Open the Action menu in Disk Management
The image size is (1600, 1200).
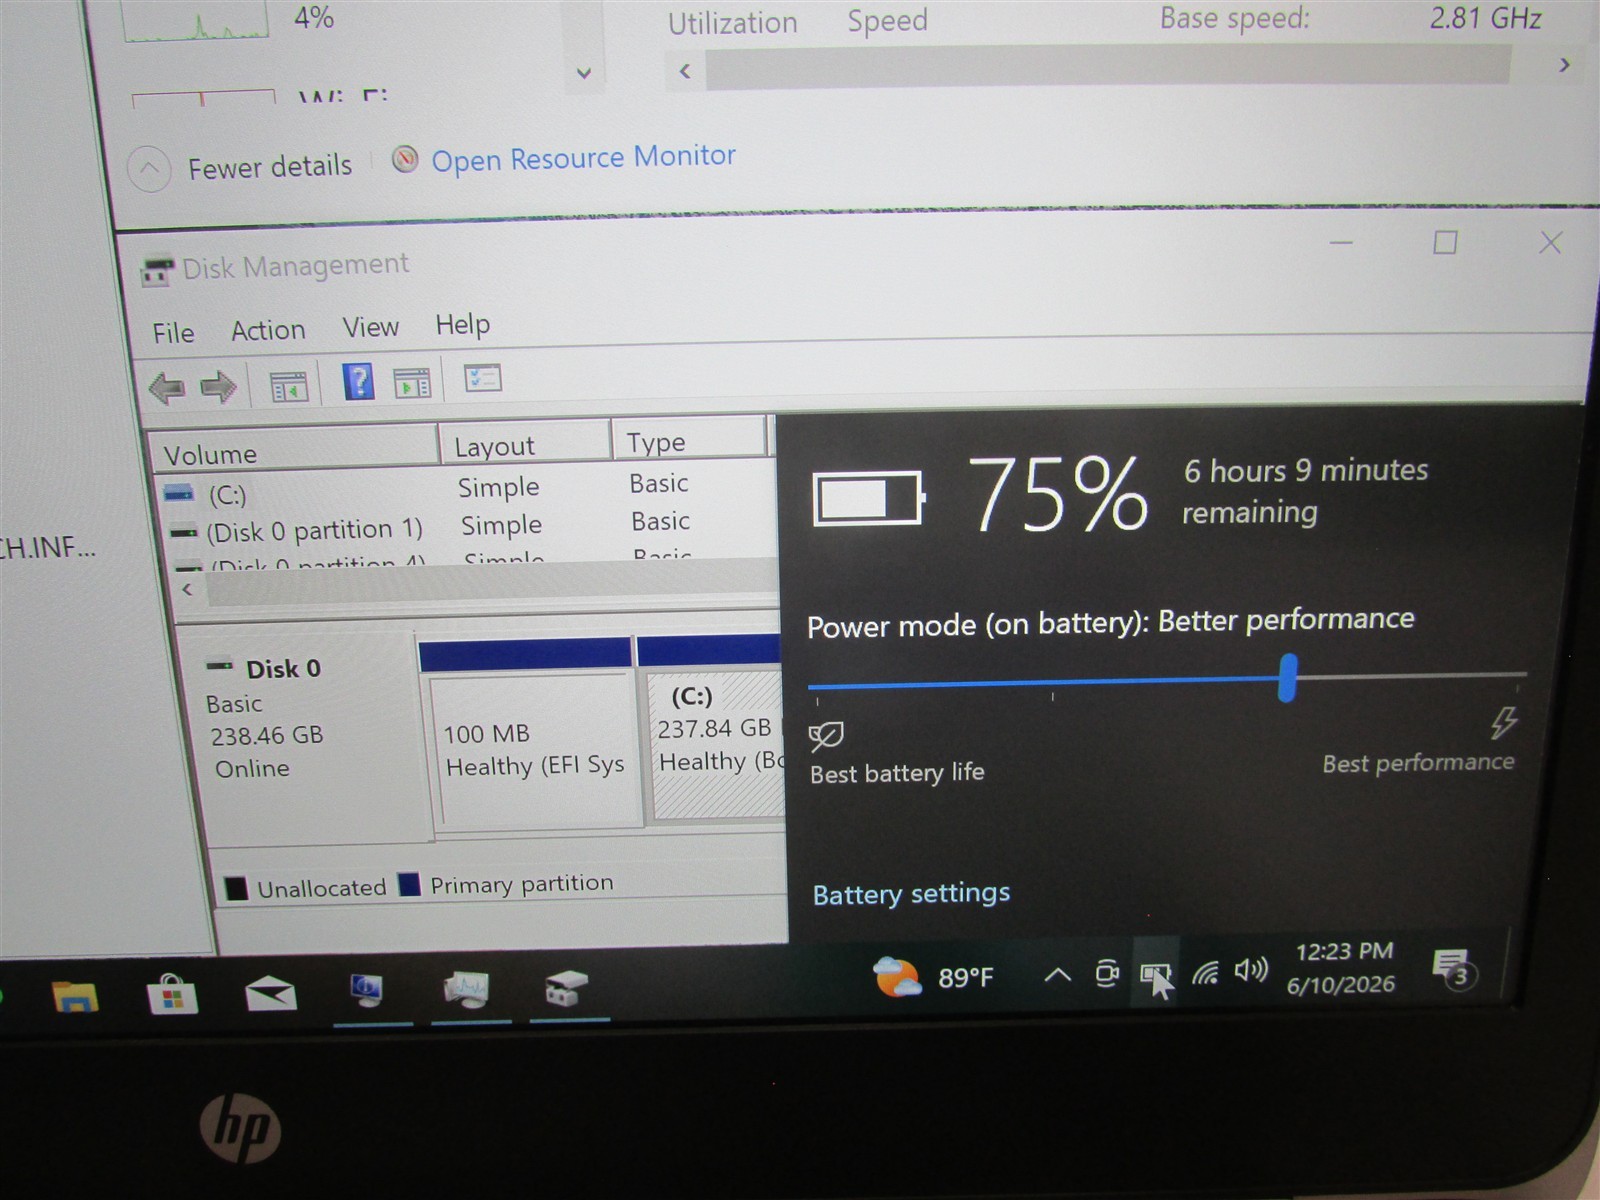268,330
